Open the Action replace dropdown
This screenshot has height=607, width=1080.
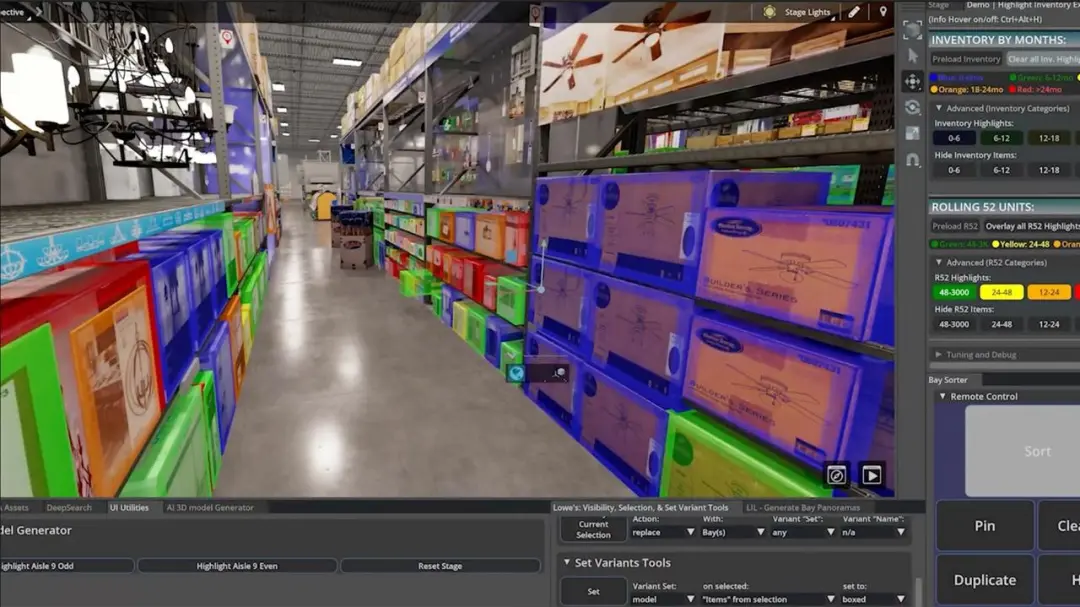pos(663,533)
